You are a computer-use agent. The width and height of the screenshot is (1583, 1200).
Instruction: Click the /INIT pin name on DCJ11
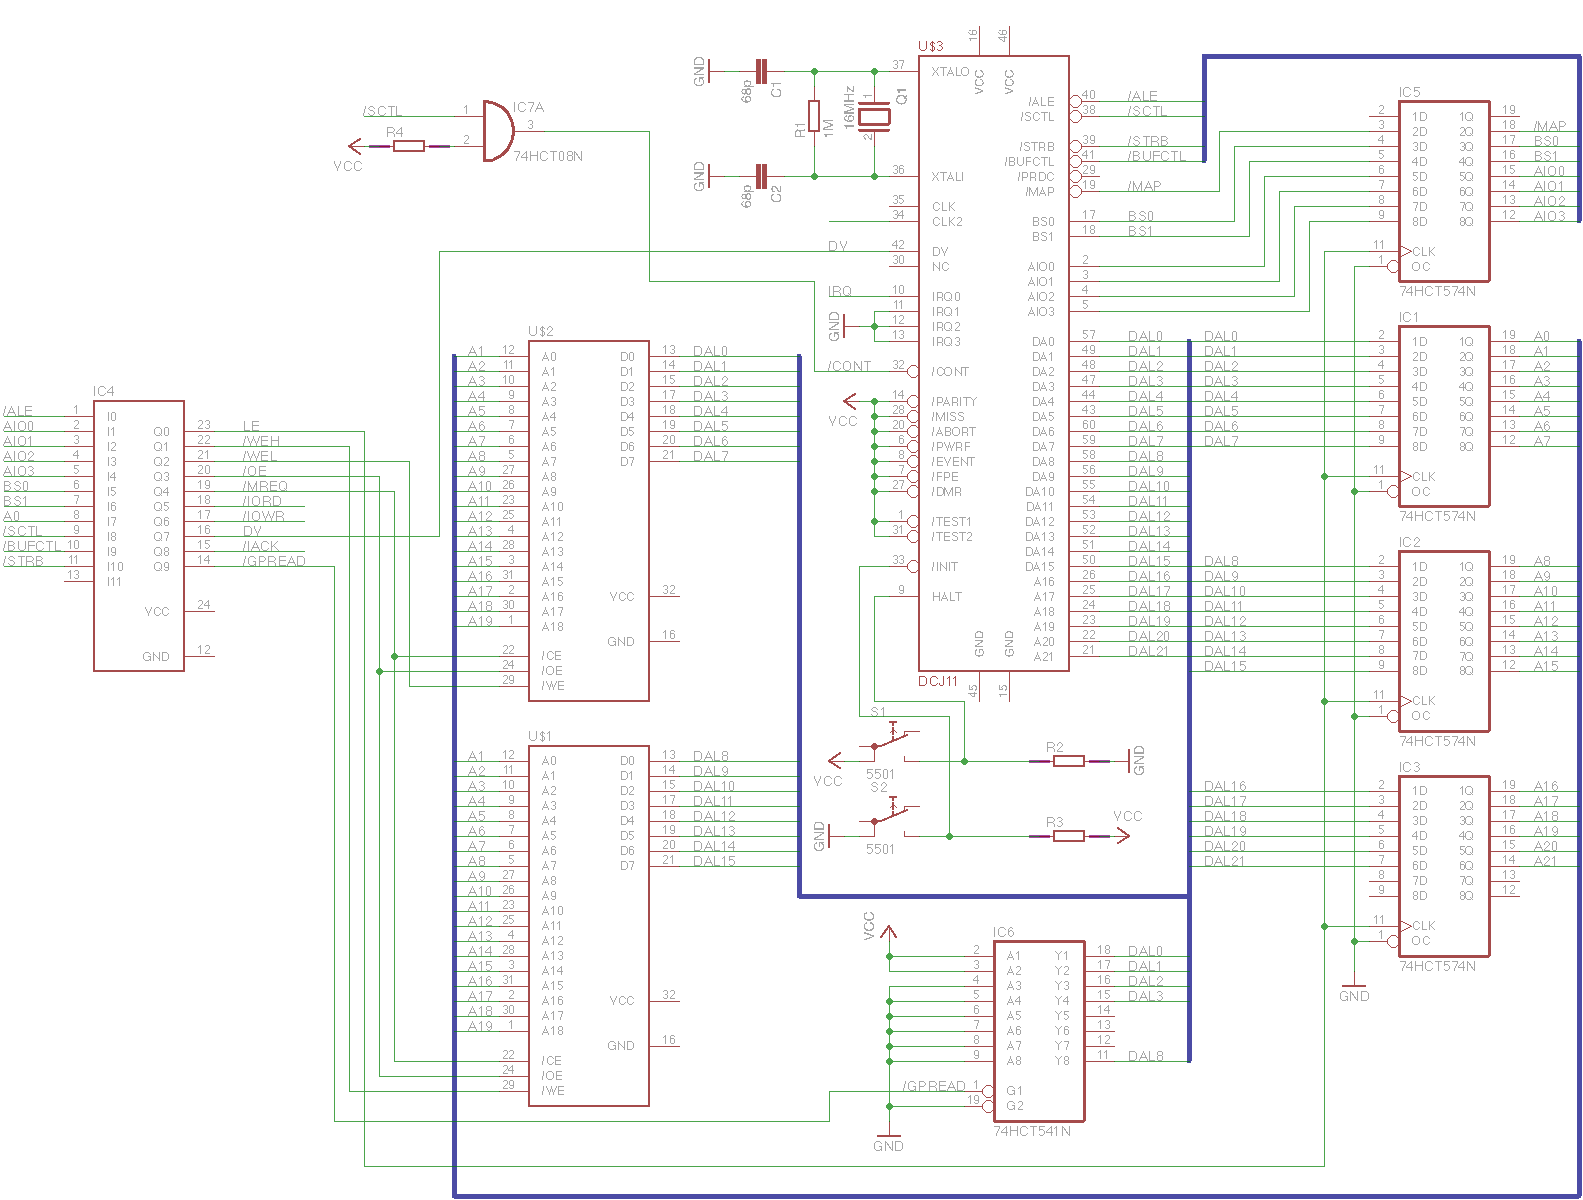tap(945, 567)
